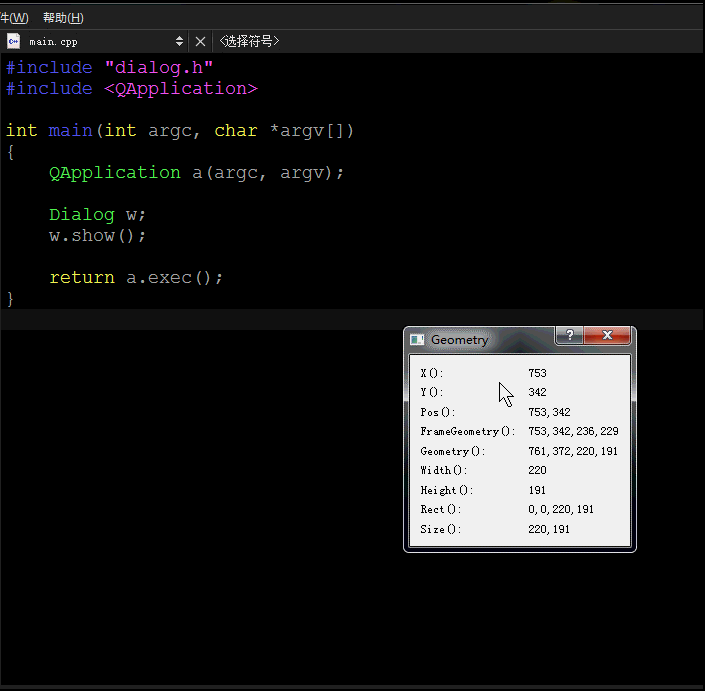Click the Rect(): label
705x691 pixels.
441,509
